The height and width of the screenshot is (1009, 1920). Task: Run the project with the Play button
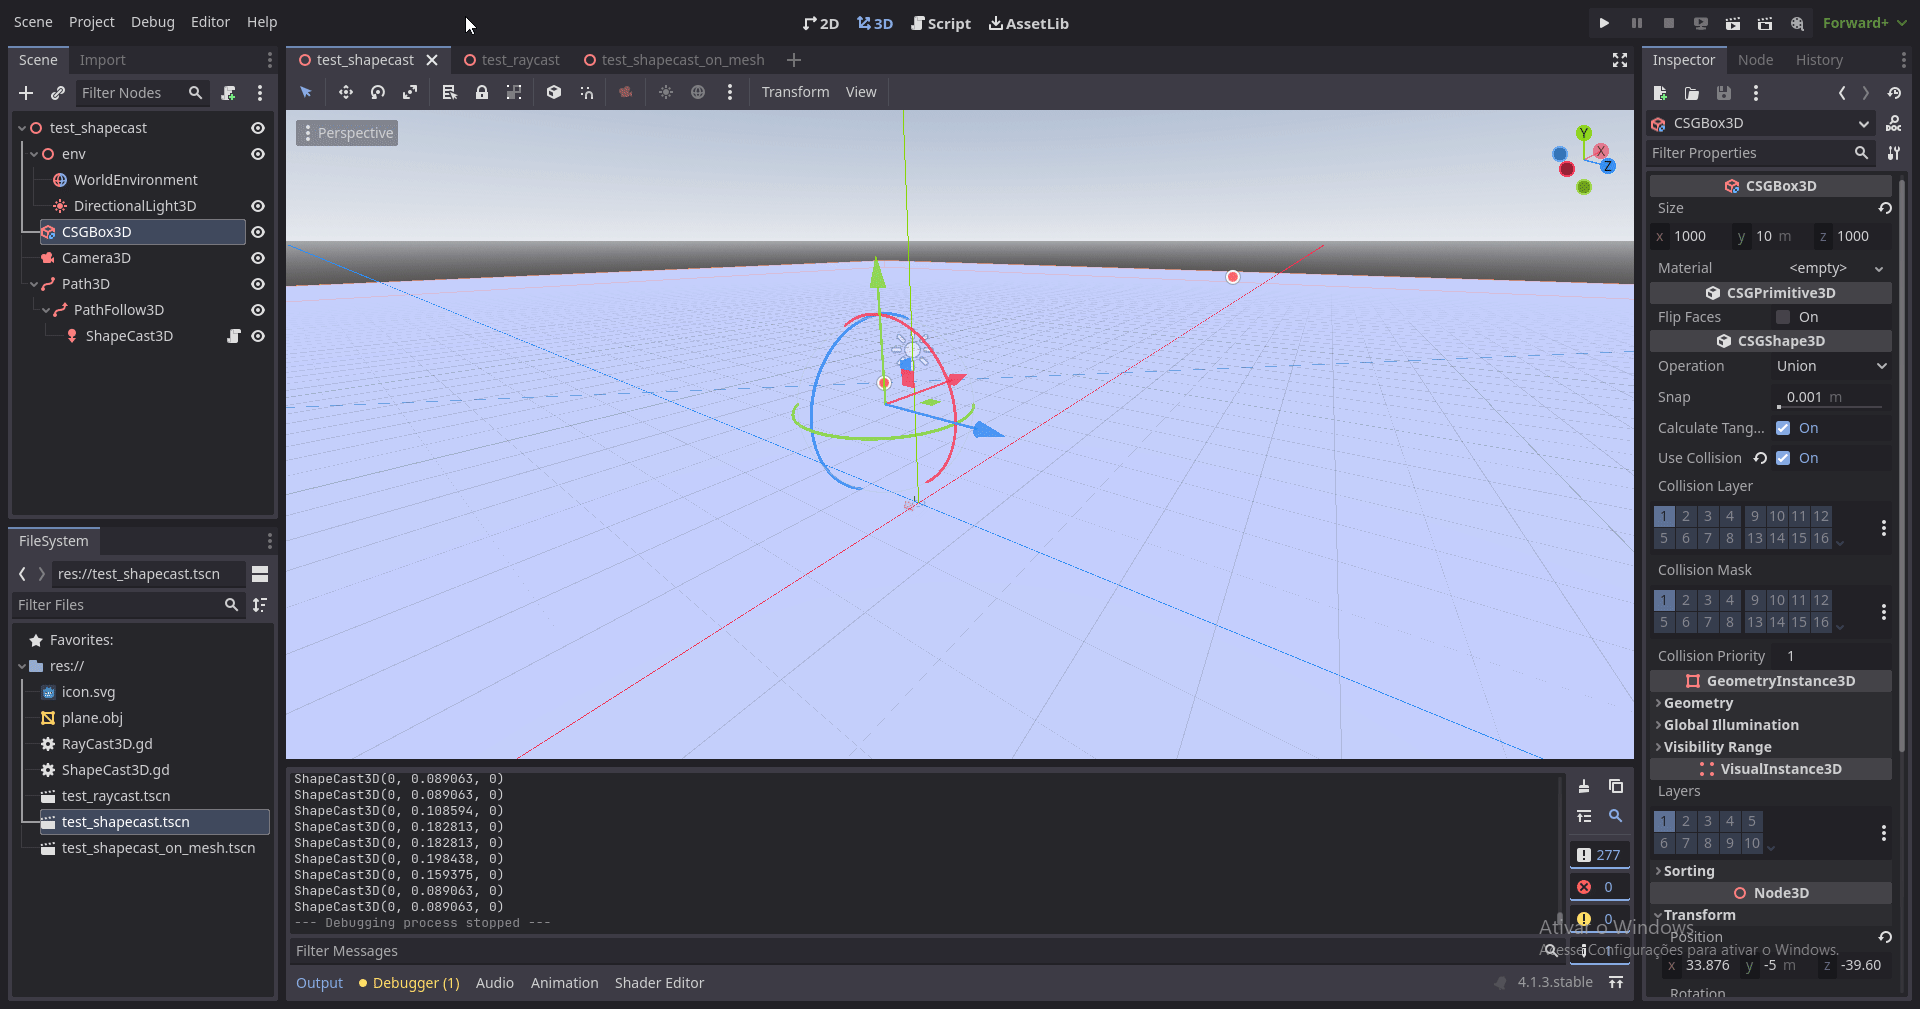[x=1604, y=22]
